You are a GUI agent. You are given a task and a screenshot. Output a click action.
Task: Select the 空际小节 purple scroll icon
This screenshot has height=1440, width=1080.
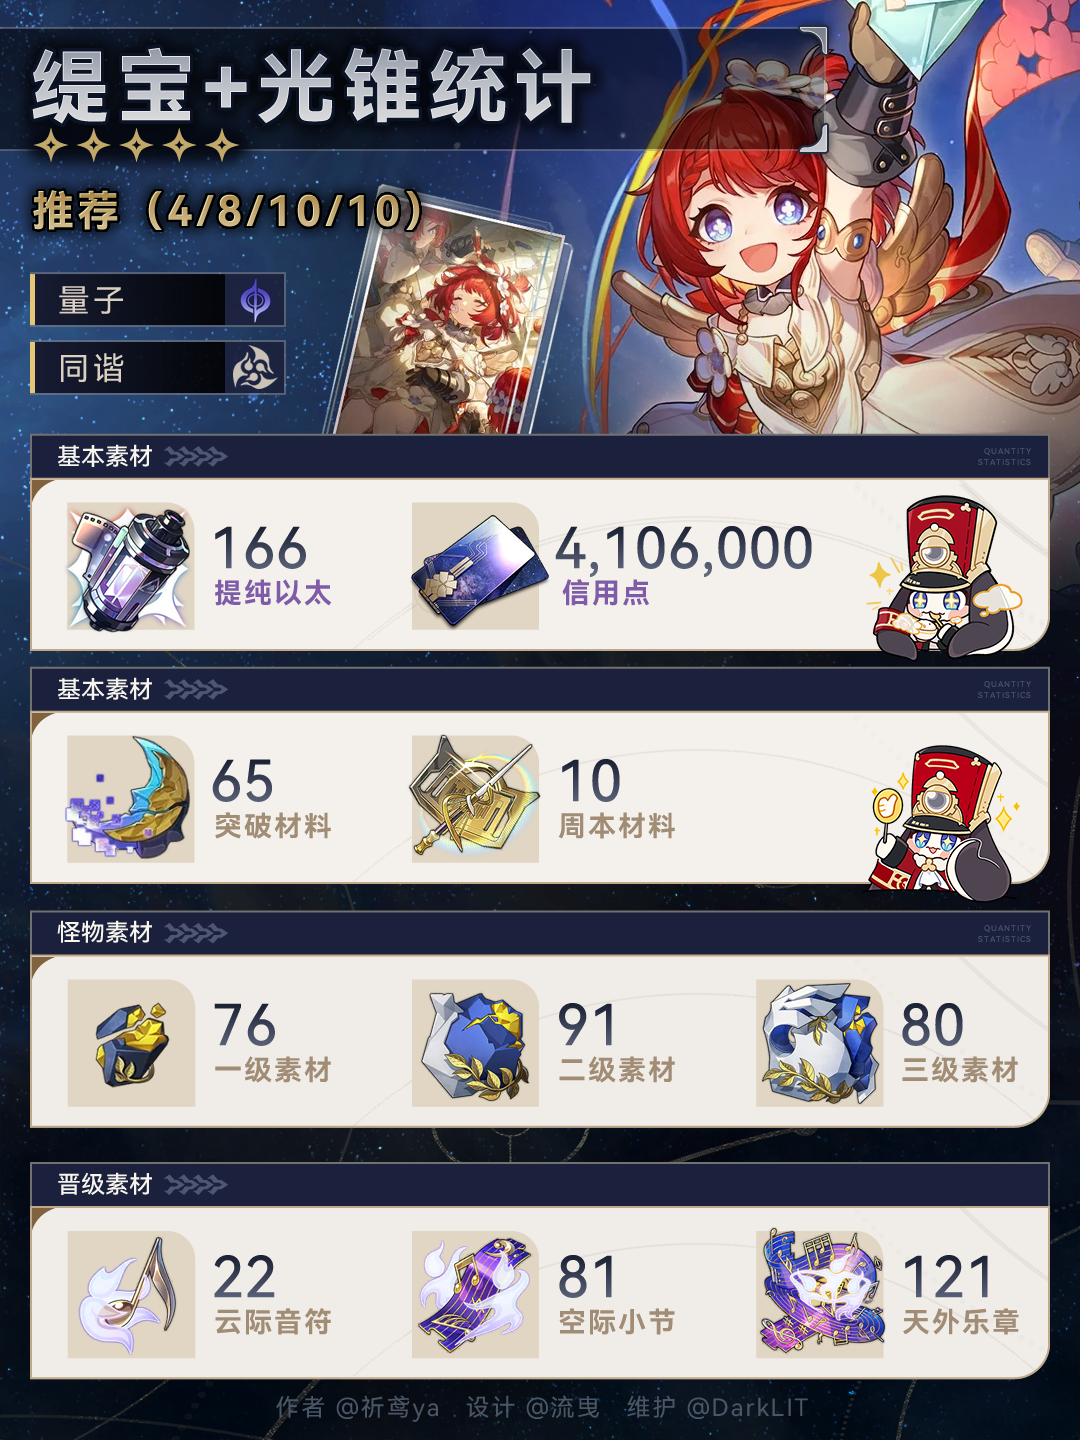(x=475, y=1294)
